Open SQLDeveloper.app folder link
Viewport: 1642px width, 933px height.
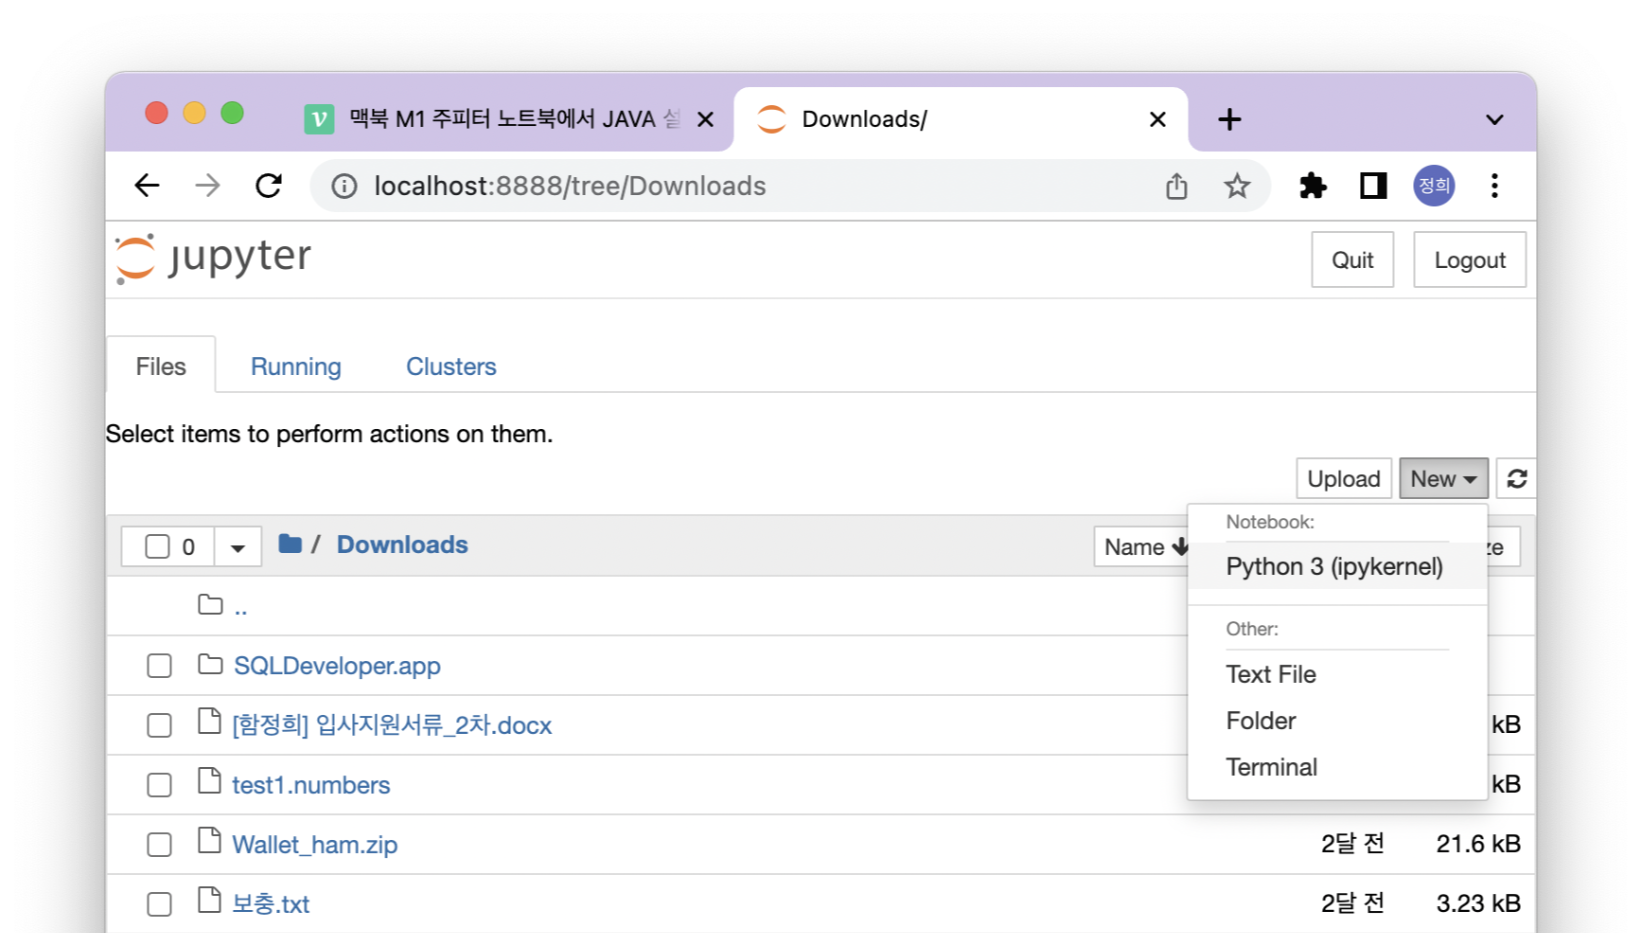(337, 666)
